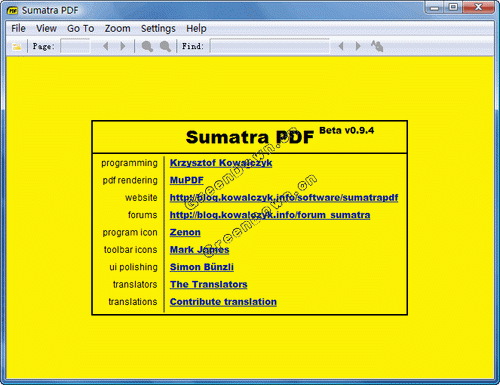Click the second magnifier zoom icon
The width and height of the screenshot is (500, 385).
(x=165, y=46)
